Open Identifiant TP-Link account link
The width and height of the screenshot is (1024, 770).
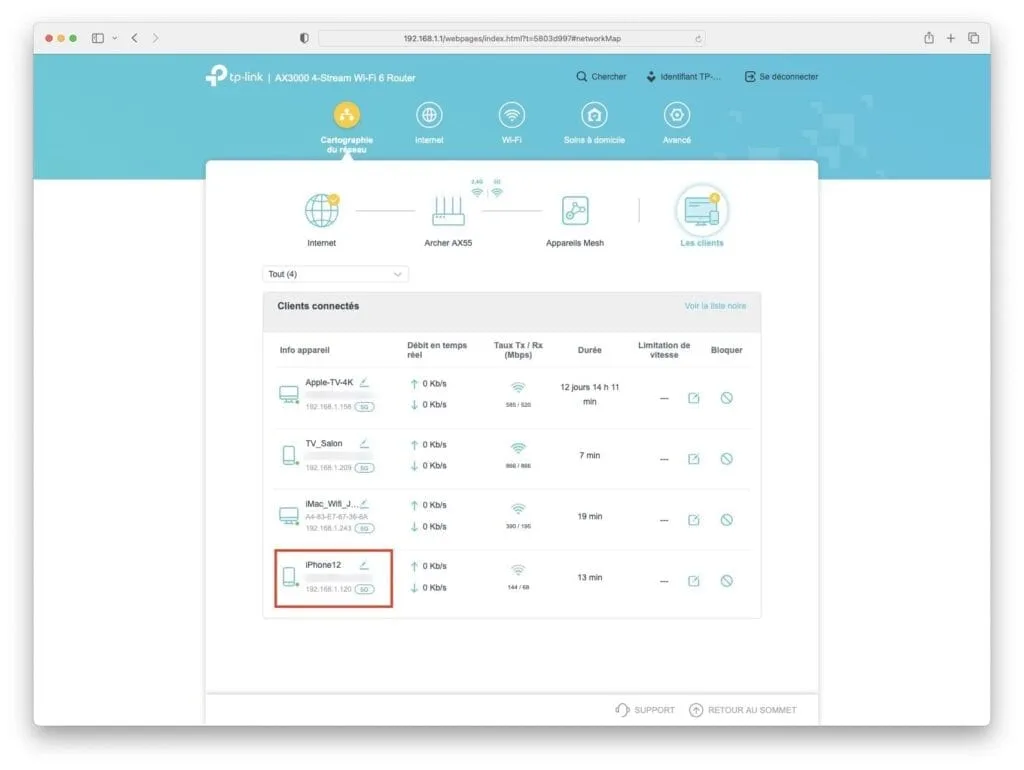pos(683,76)
